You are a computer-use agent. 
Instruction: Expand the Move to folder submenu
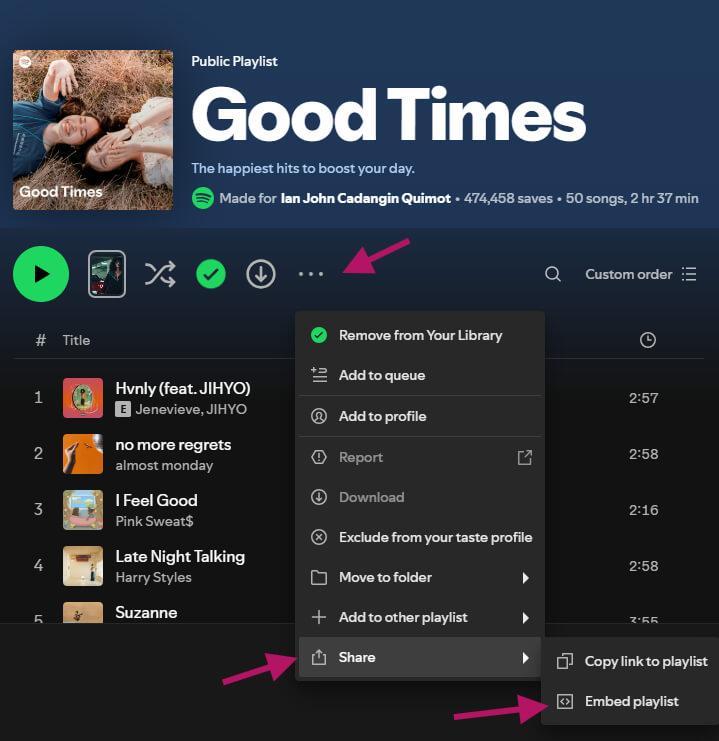(x=420, y=577)
